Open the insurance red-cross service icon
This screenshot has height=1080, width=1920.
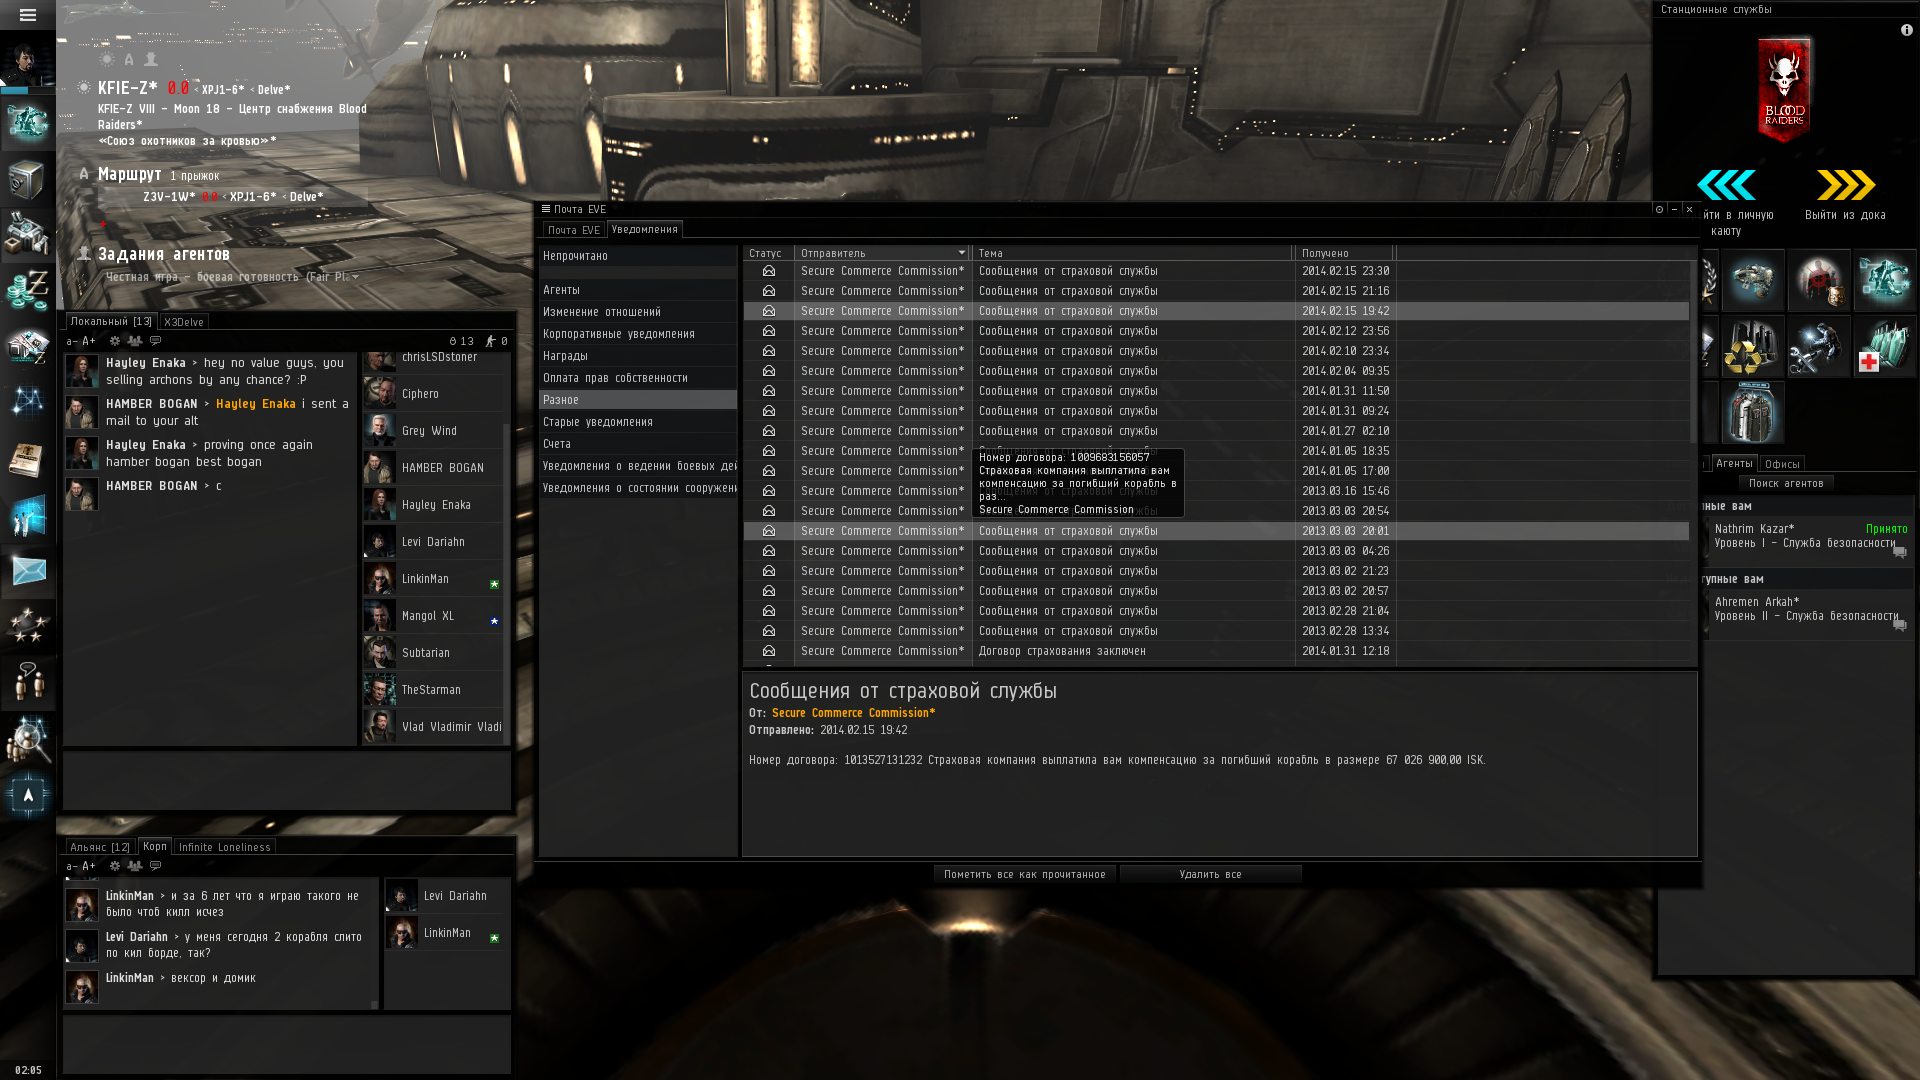tap(1884, 347)
